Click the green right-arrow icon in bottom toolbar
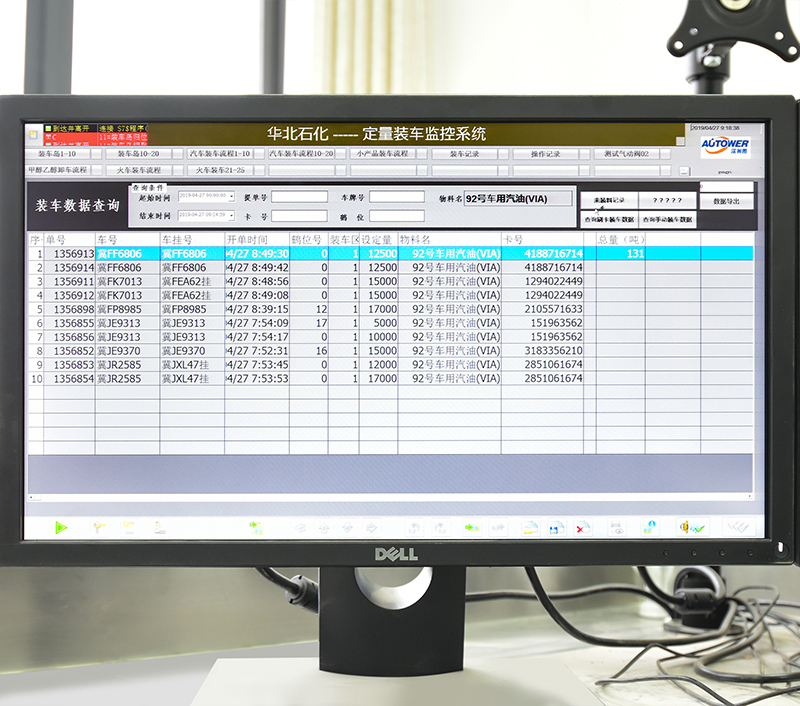 (470, 527)
